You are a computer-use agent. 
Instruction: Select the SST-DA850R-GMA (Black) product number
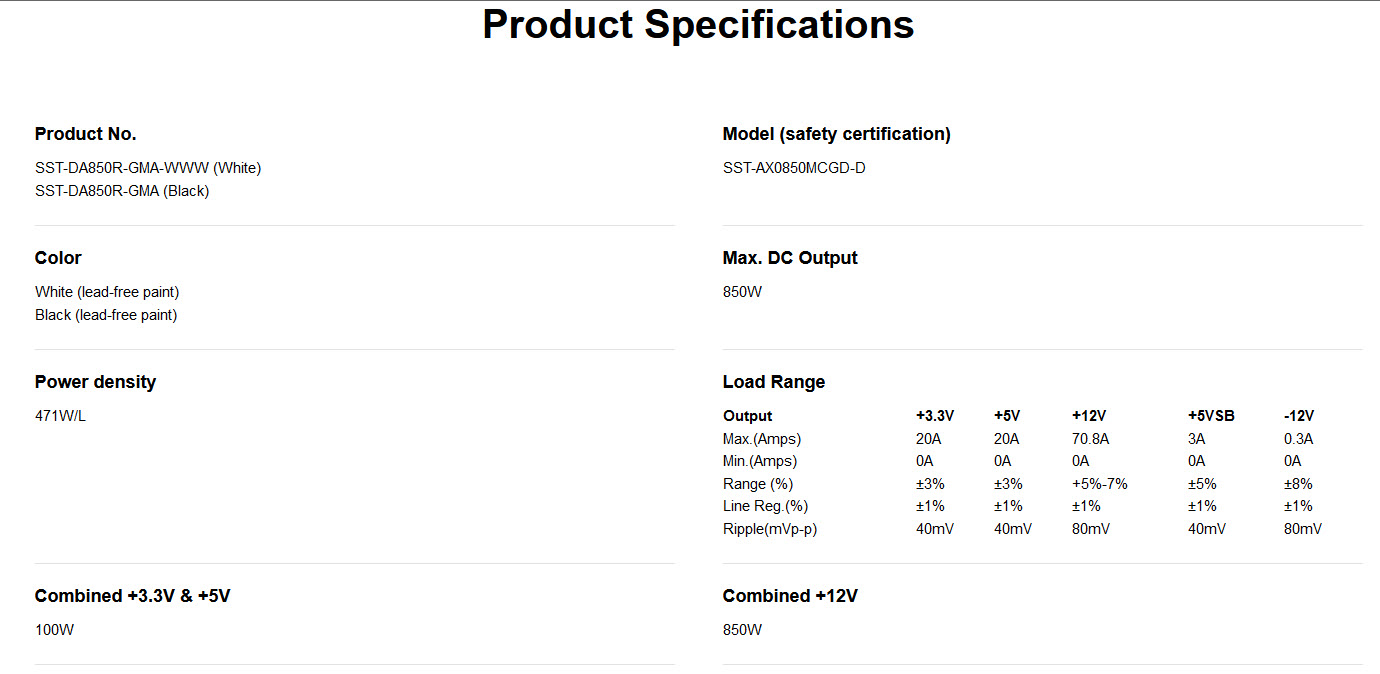[122, 191]
